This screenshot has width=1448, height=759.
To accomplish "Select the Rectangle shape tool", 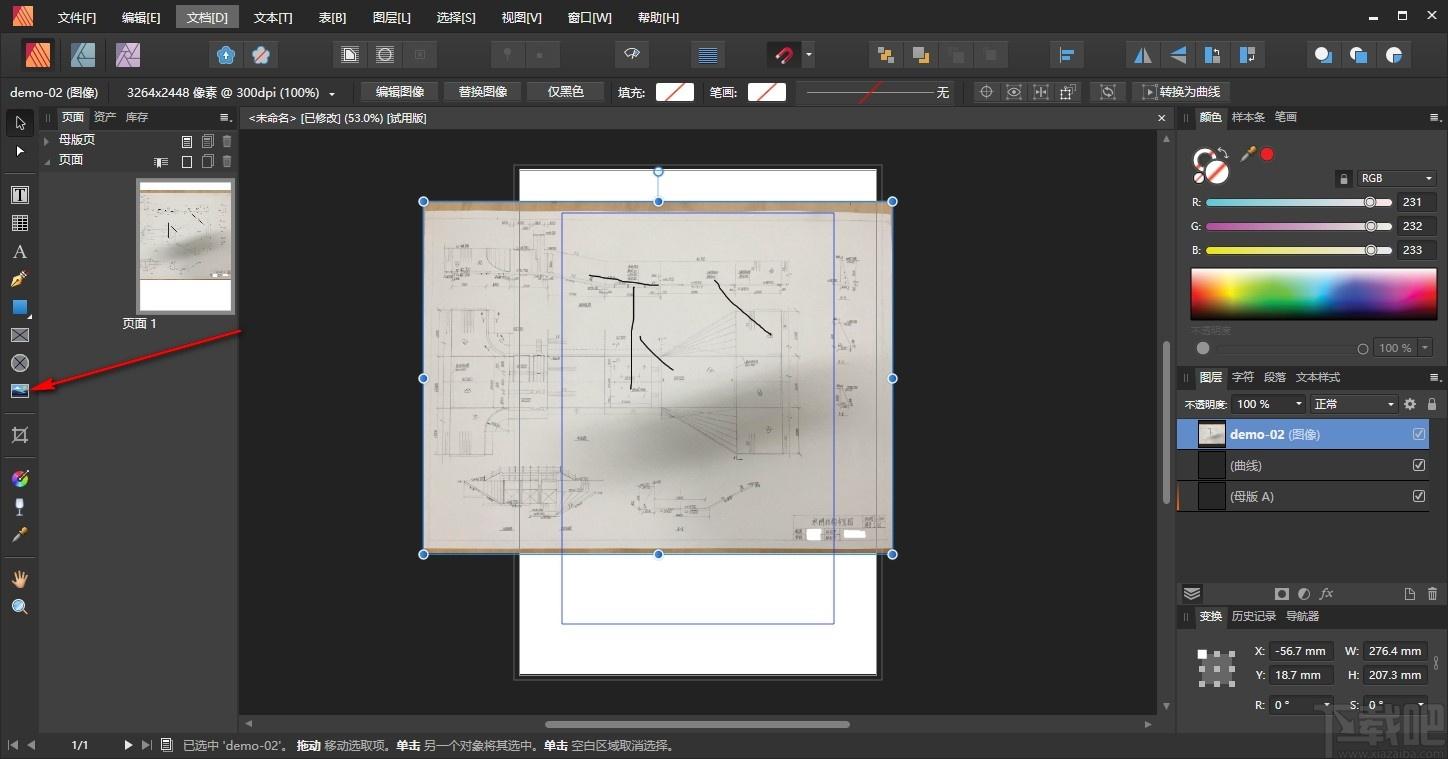I will point(19,307).
